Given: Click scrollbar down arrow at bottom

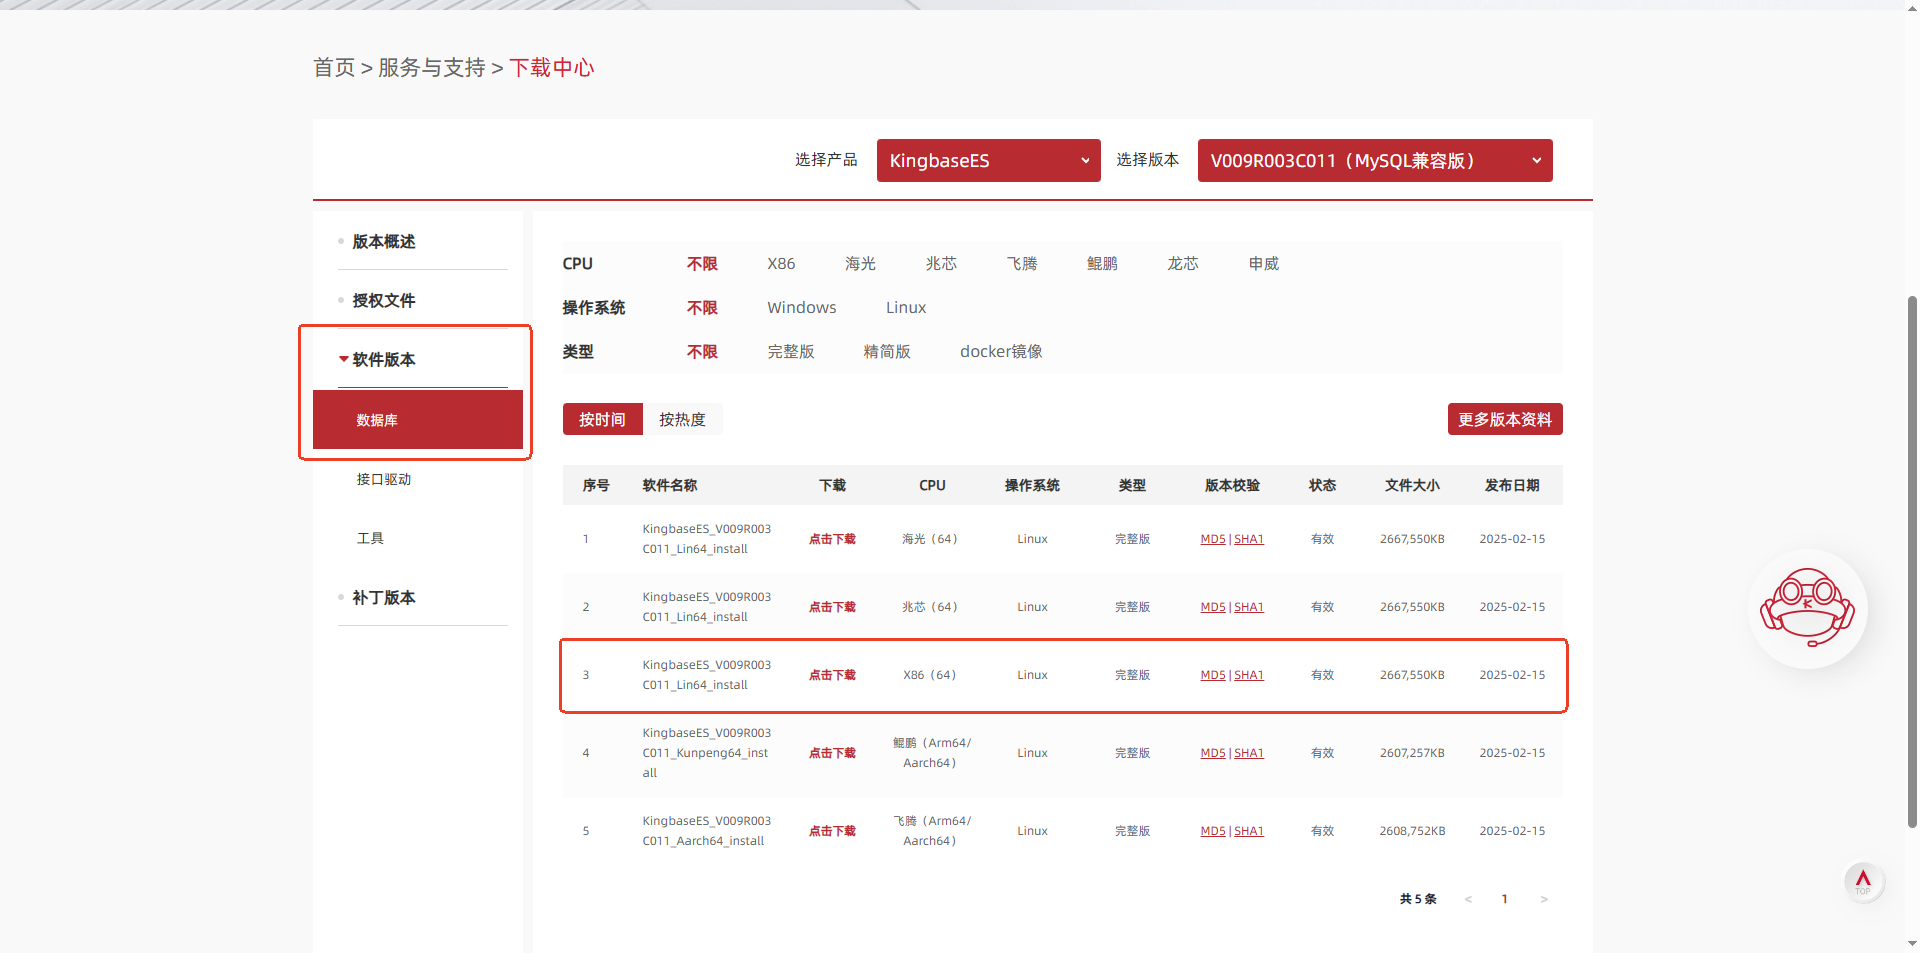Looking at the screenshot, I should pos(1912,943).
